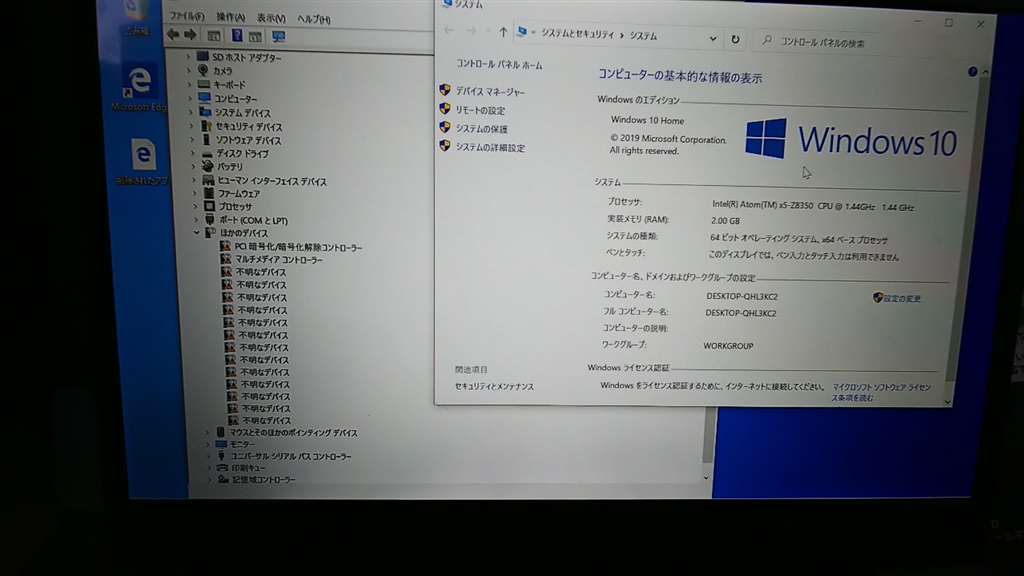Collapse the ほかのデバイス node
Screen dimensions: 1024x576
point(197,232)
